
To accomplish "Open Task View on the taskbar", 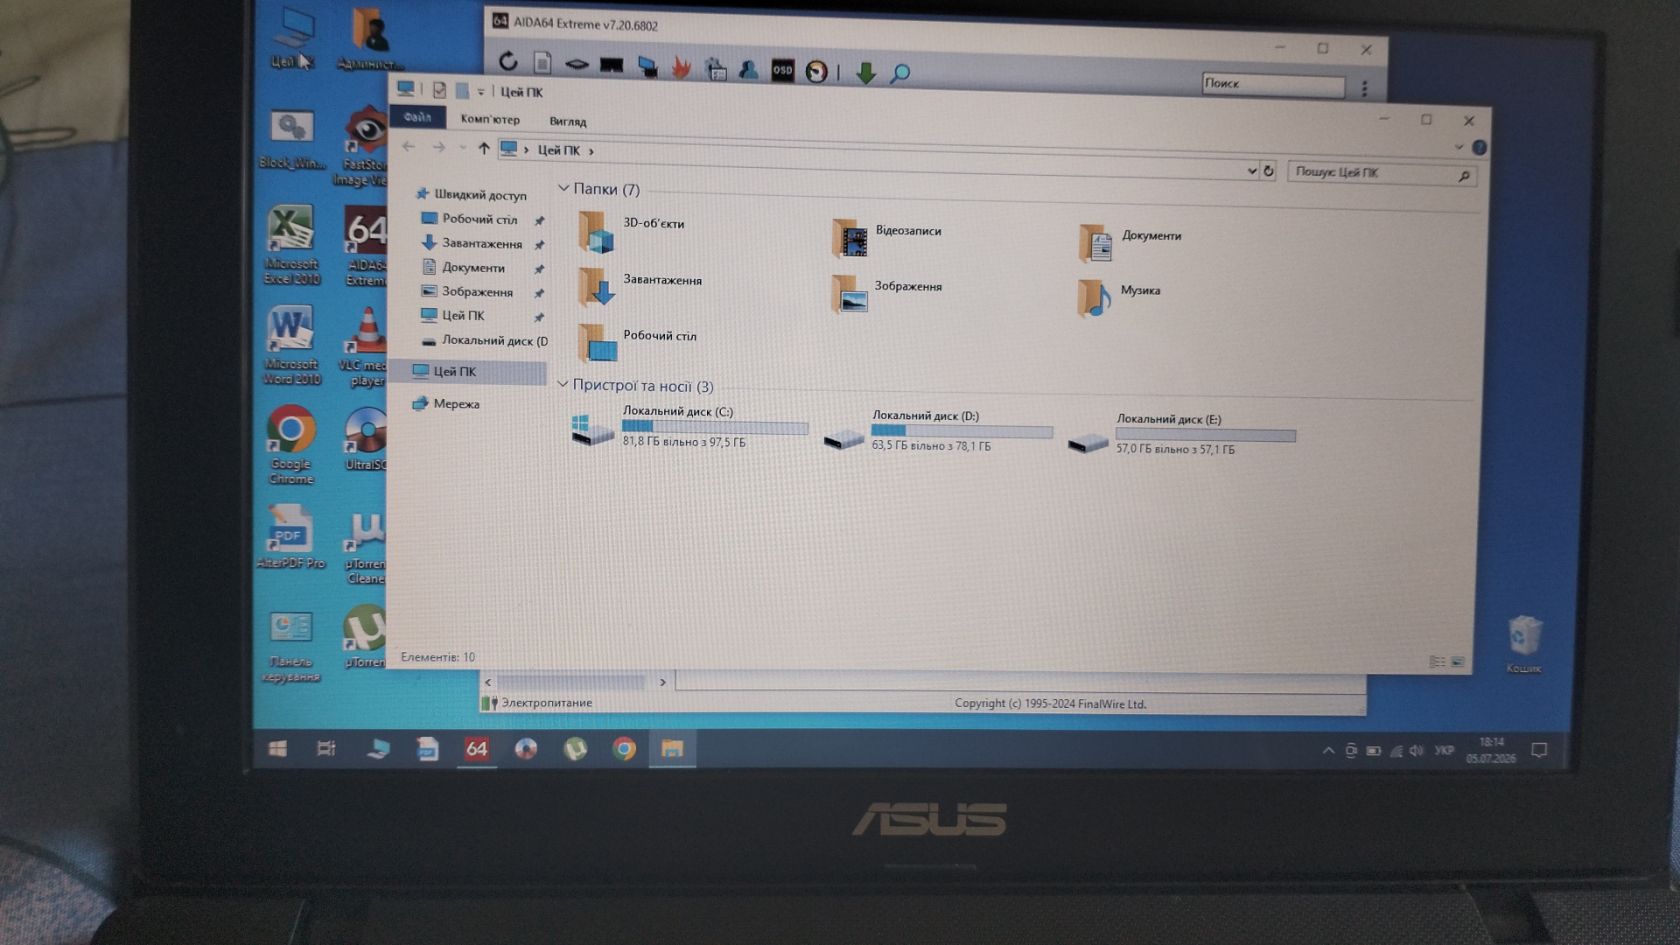I will (326, 748).
